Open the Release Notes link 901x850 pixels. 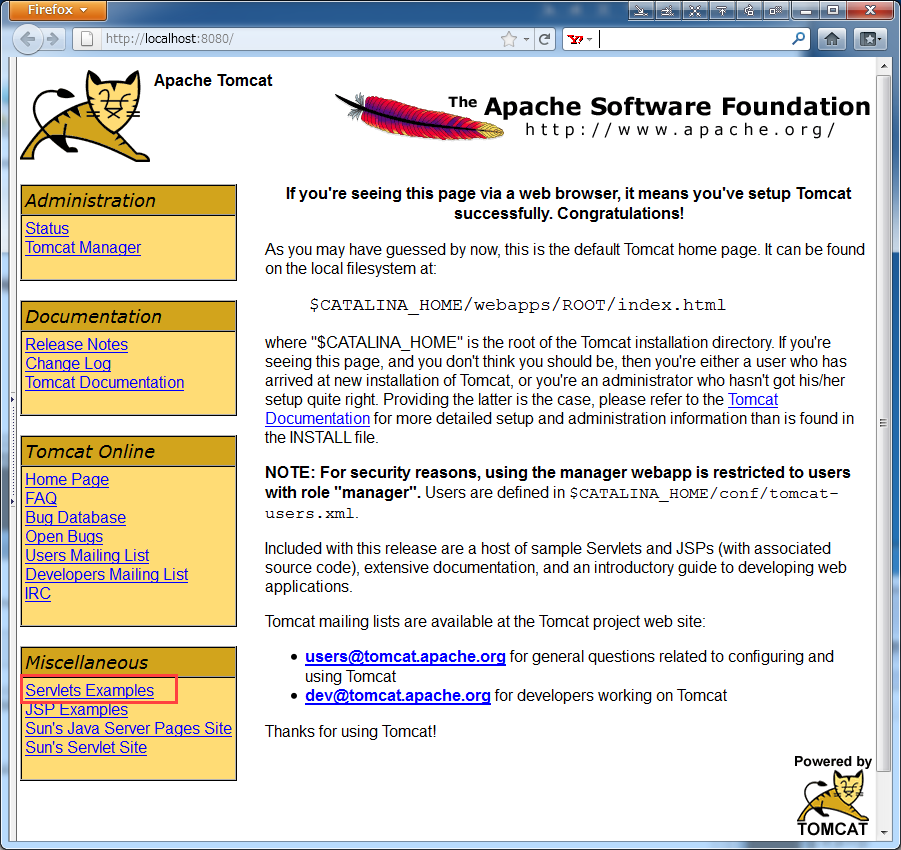click(x=76, y=345)
